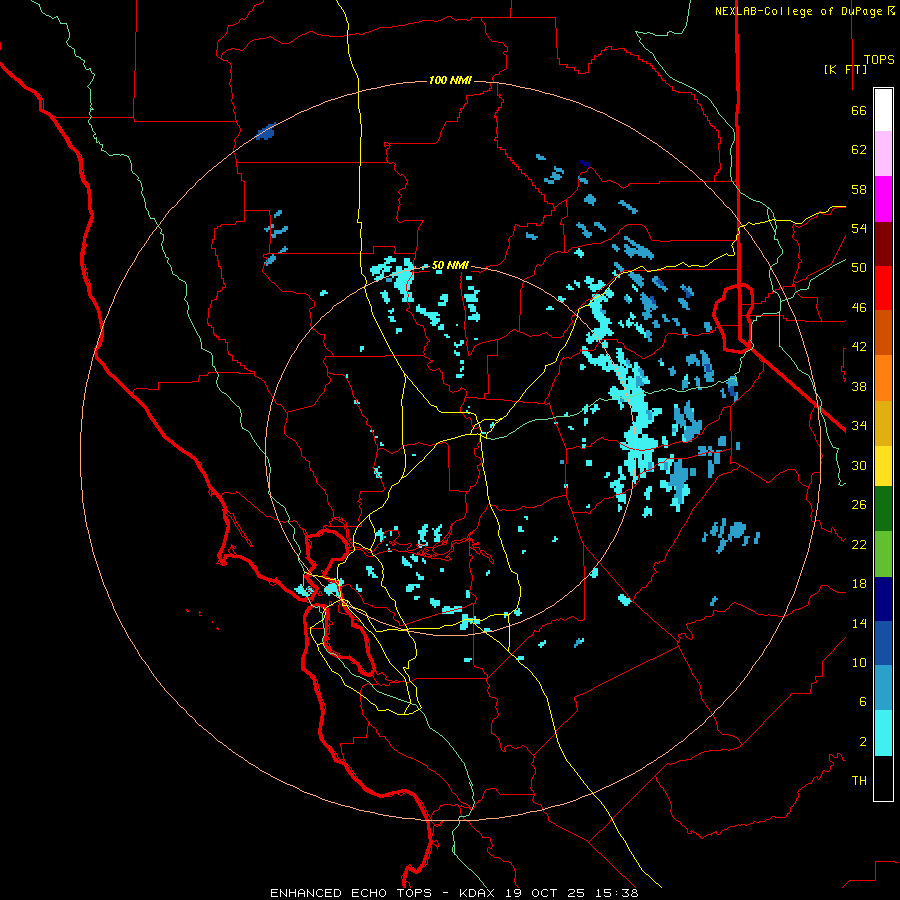The image size is (900, 900).
Task: Click the light pink legend swatch
Action: click(883, 154)
